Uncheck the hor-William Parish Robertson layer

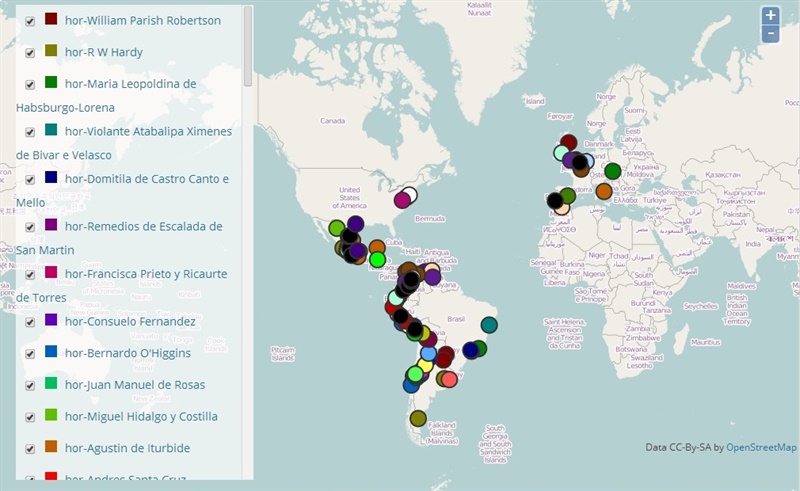[30, 21]
